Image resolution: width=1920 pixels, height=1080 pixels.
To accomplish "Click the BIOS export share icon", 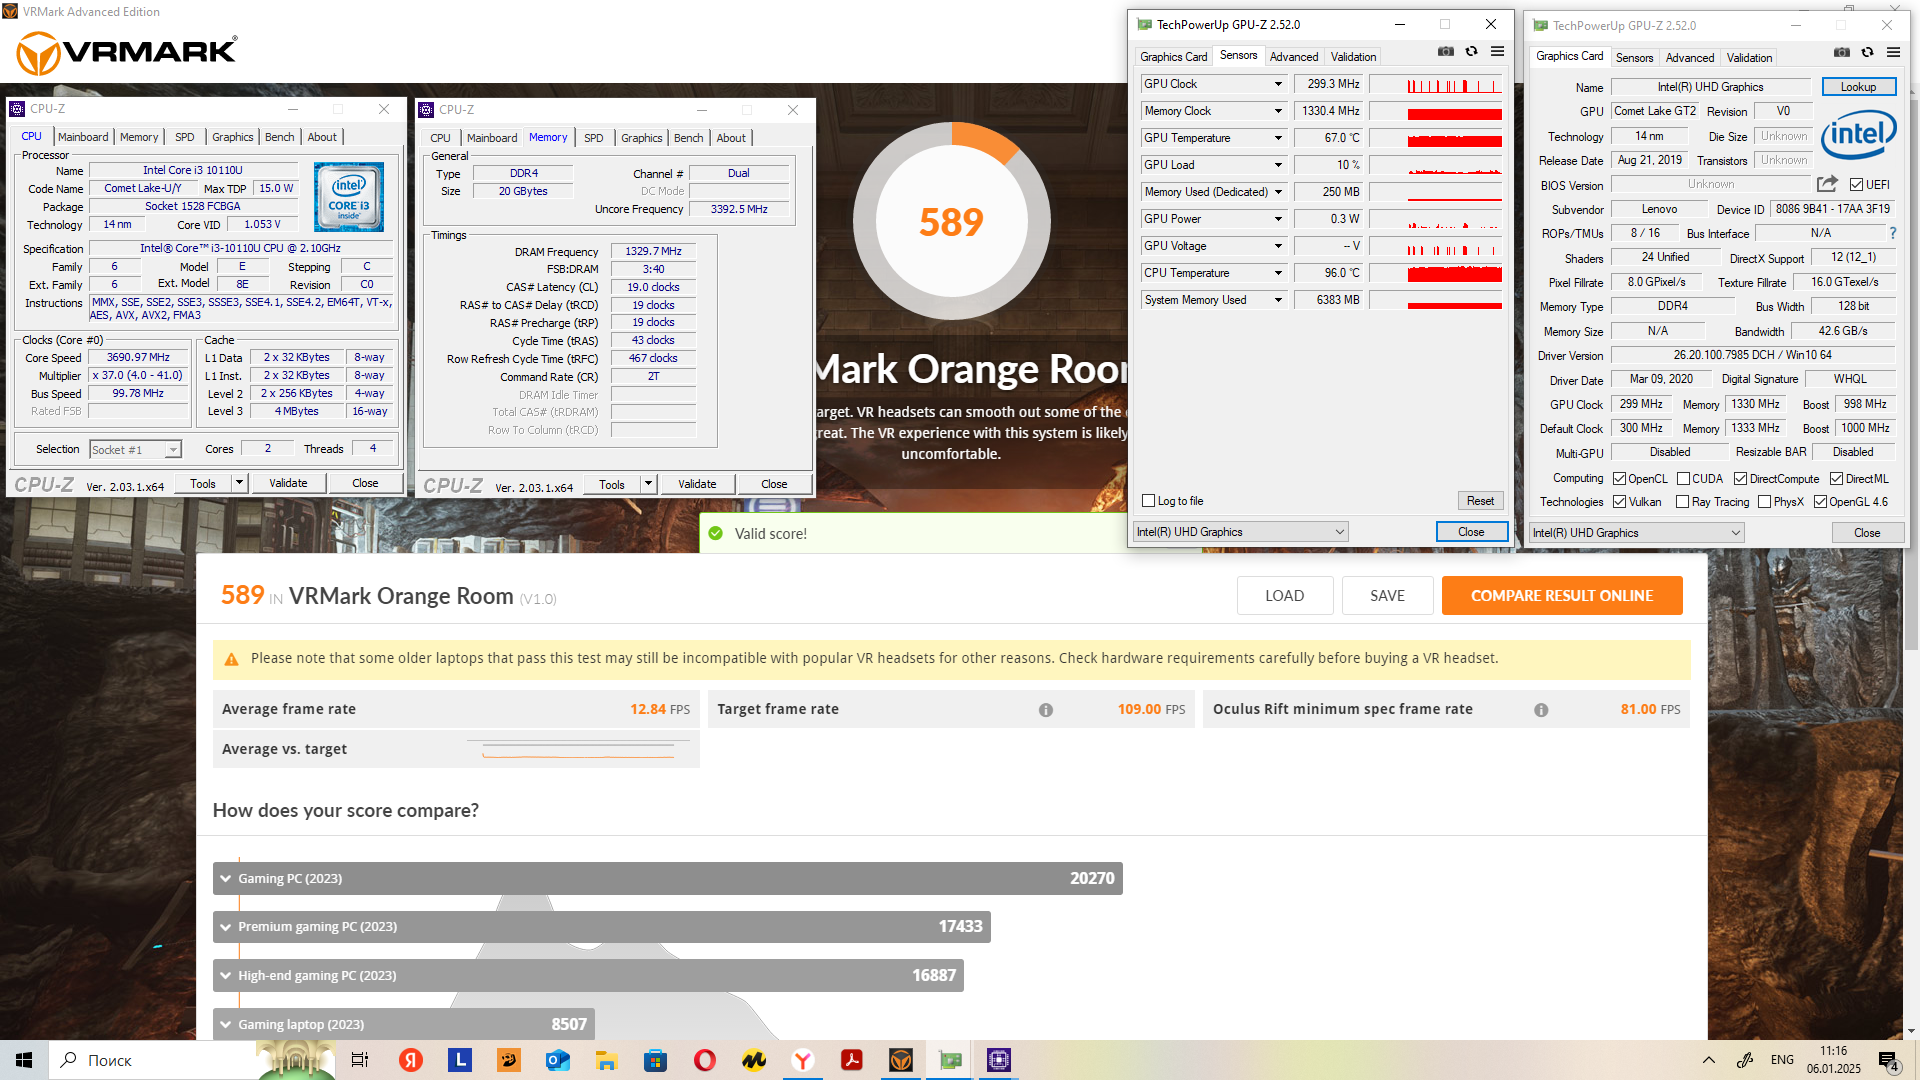I will point(1827,184).
